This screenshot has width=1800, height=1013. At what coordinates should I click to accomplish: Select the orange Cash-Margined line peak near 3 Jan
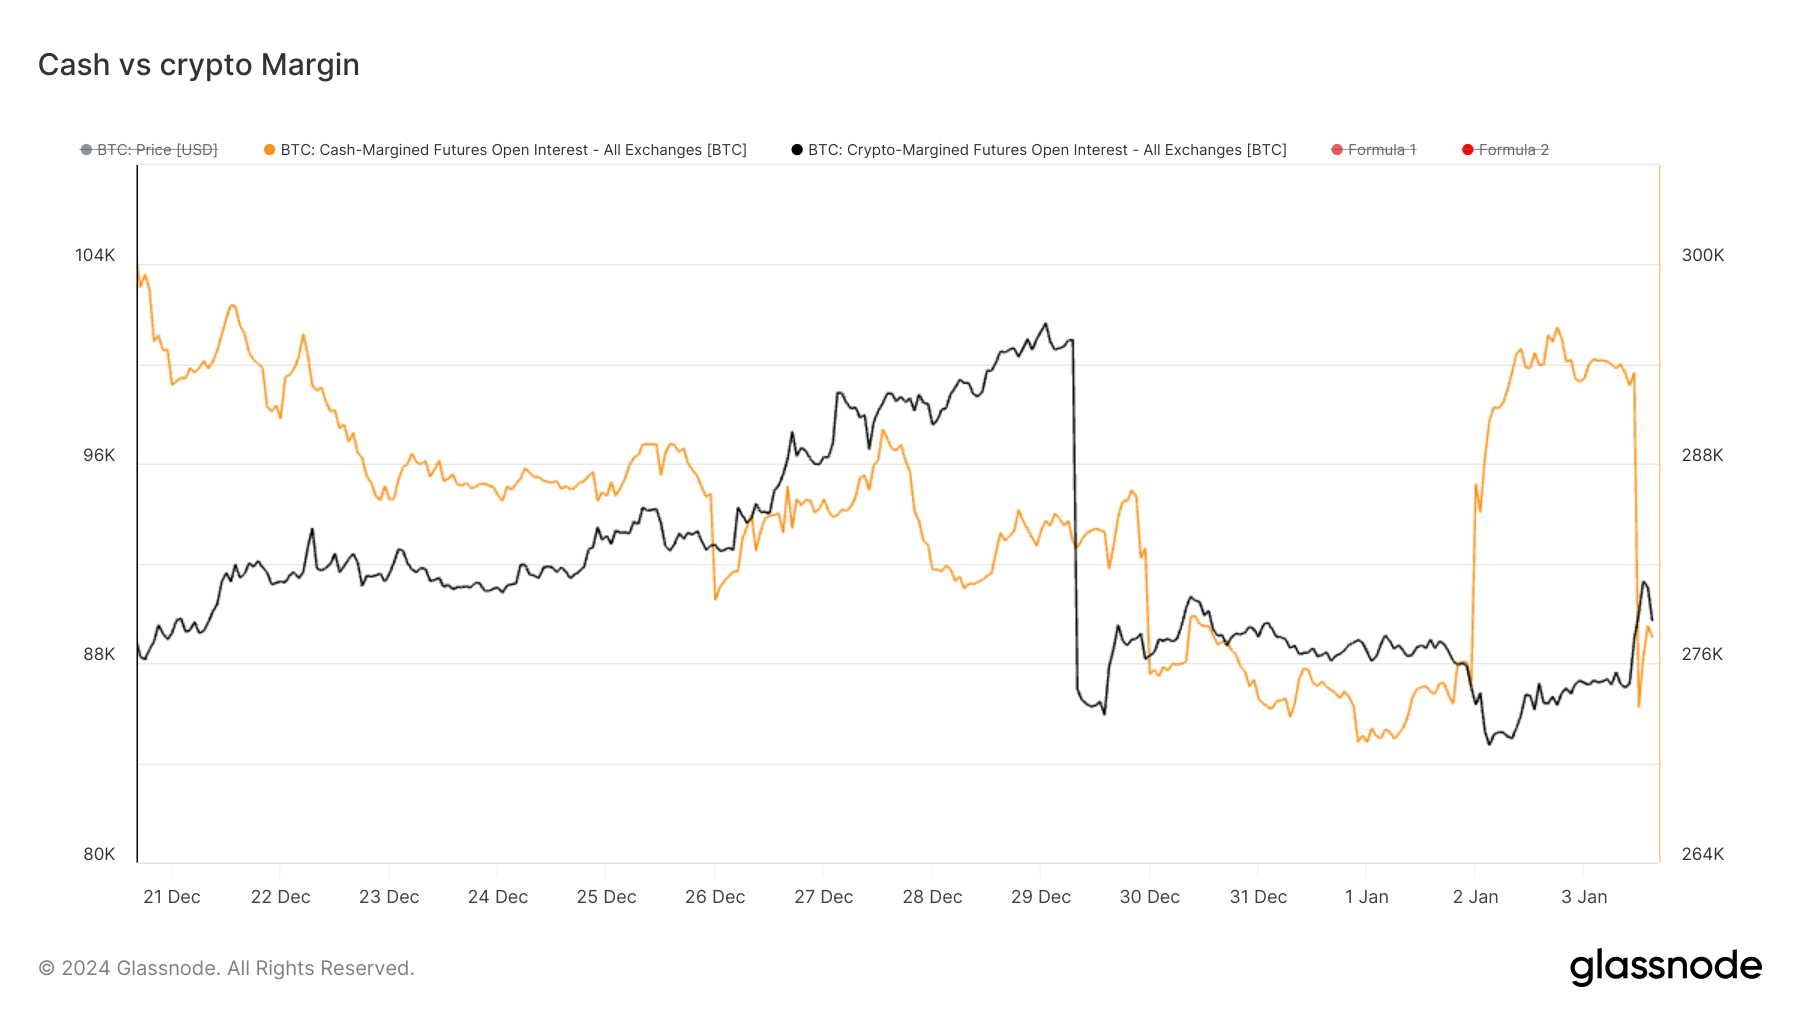1556,328
